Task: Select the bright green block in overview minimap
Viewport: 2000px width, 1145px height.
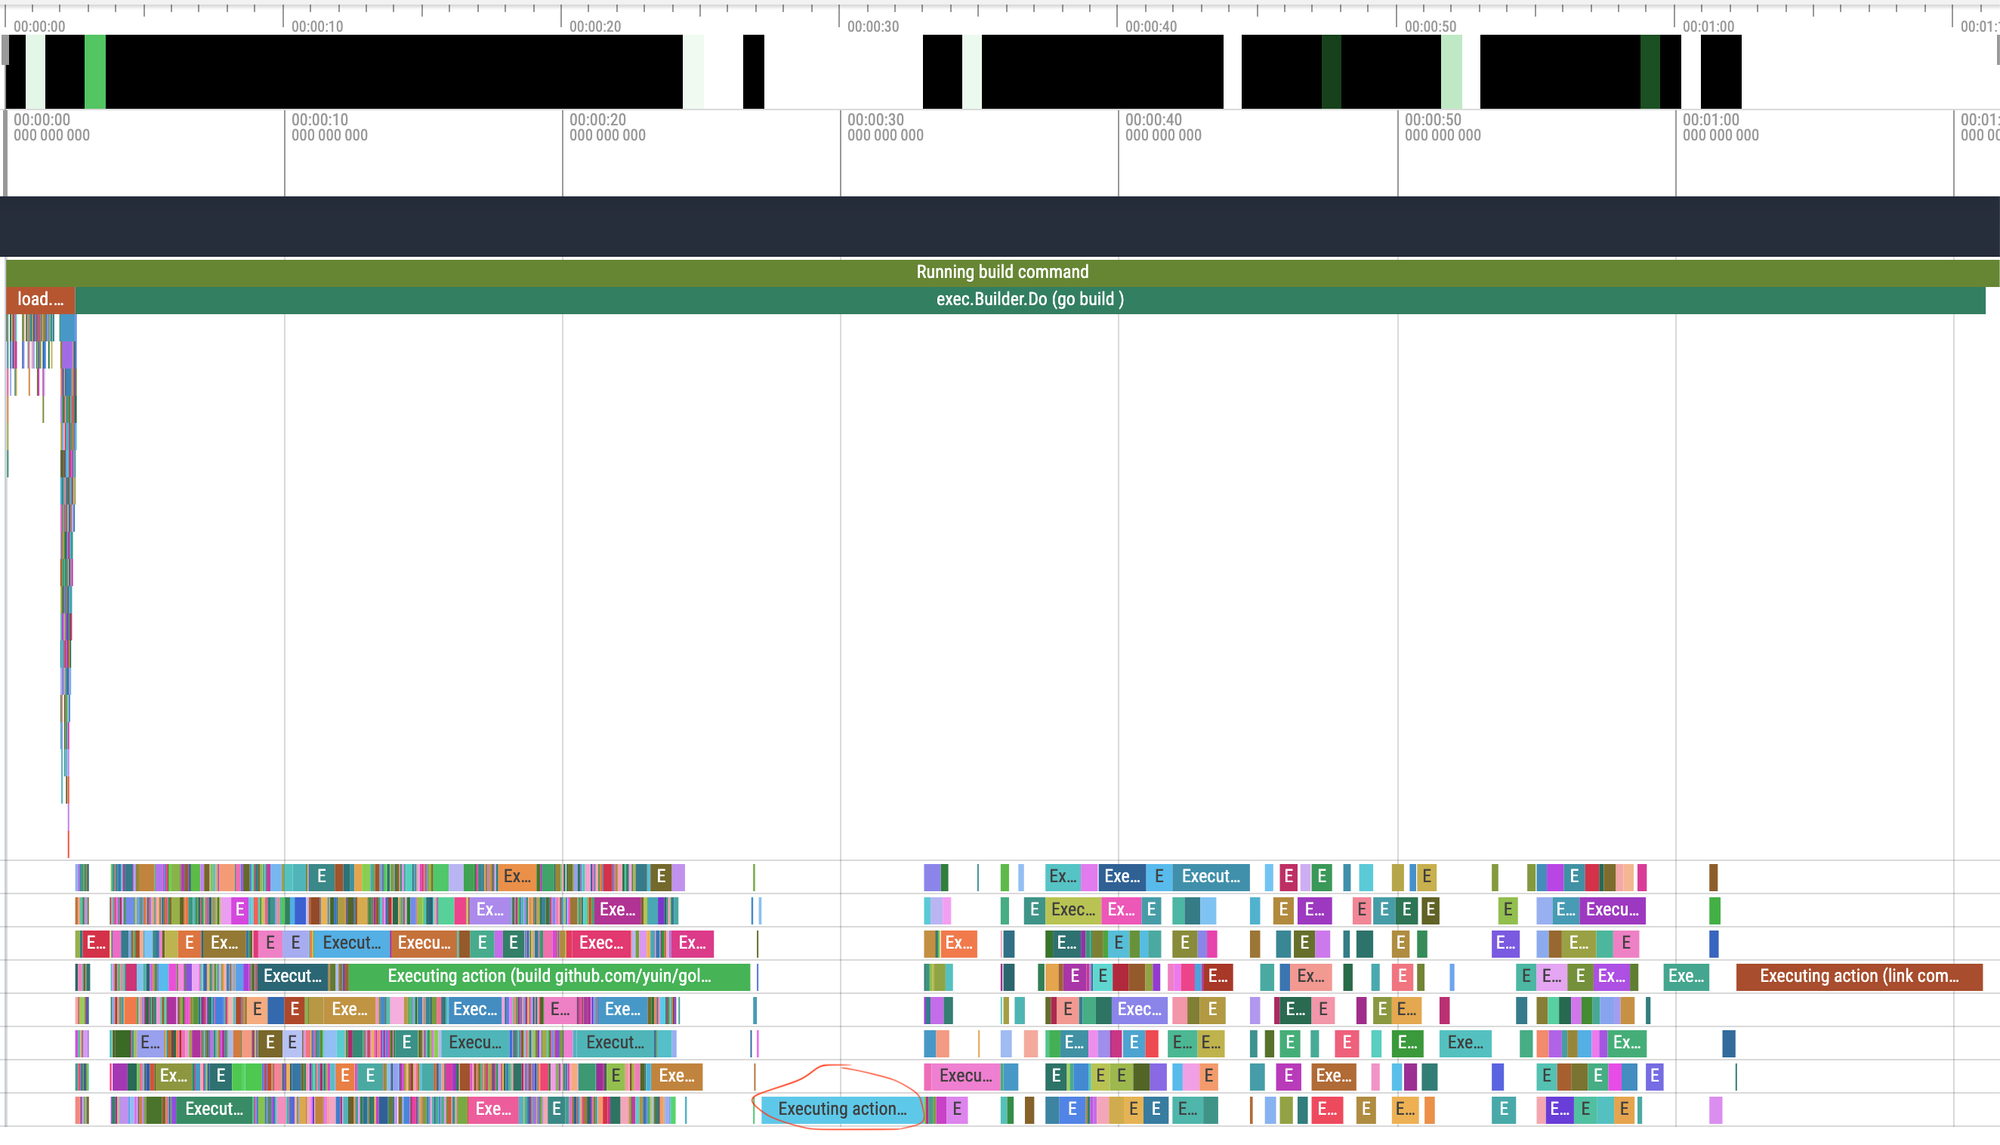Action: coord(95,72)
